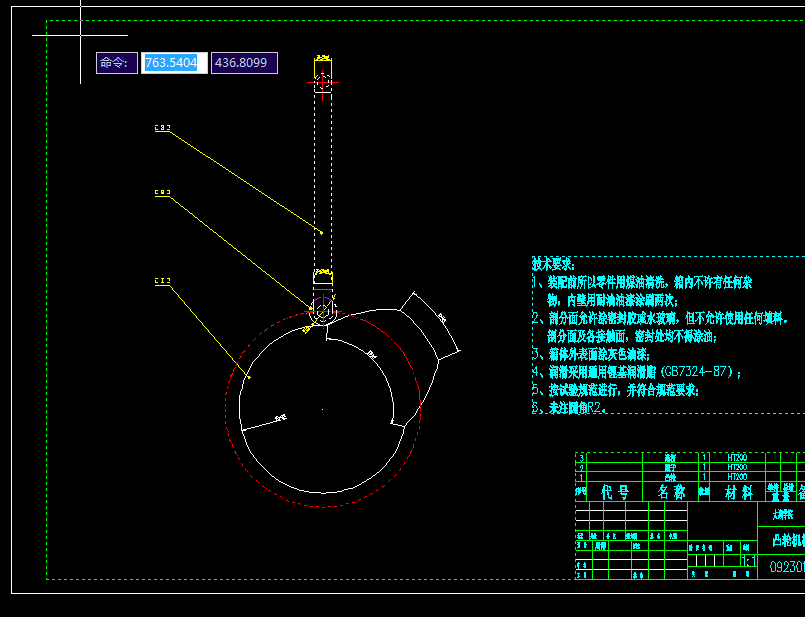Select HT200 material in parts row 2

(737, 467)
